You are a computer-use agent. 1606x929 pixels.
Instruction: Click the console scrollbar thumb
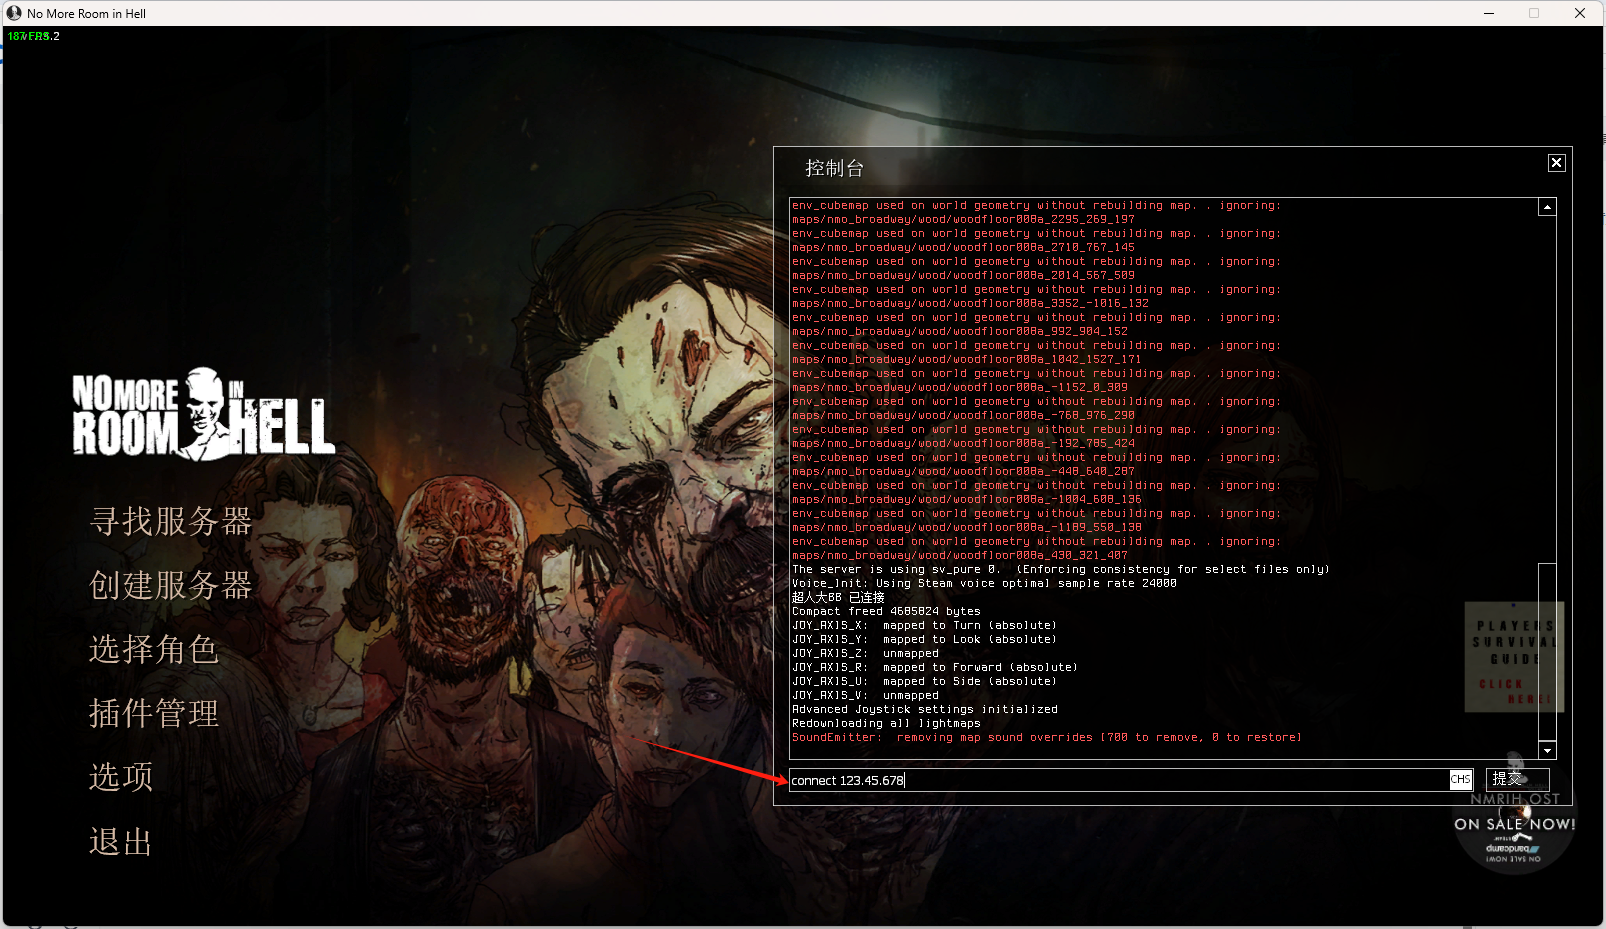click(x=1547, y=652)
